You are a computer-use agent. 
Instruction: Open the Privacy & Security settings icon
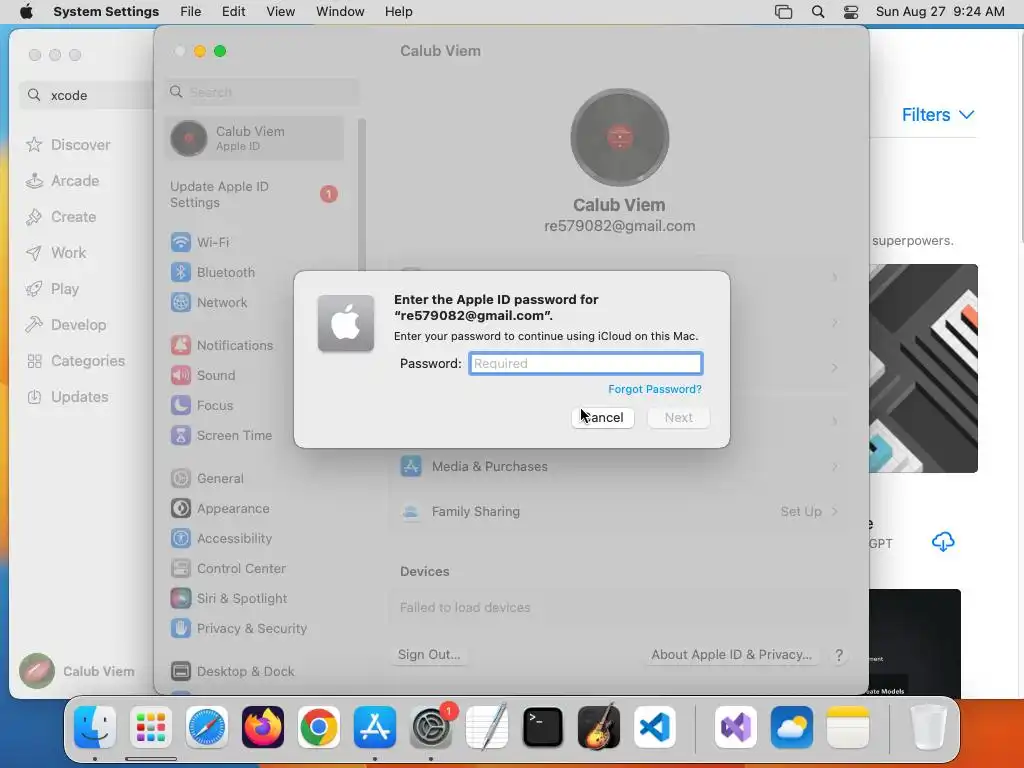point(181,629)
